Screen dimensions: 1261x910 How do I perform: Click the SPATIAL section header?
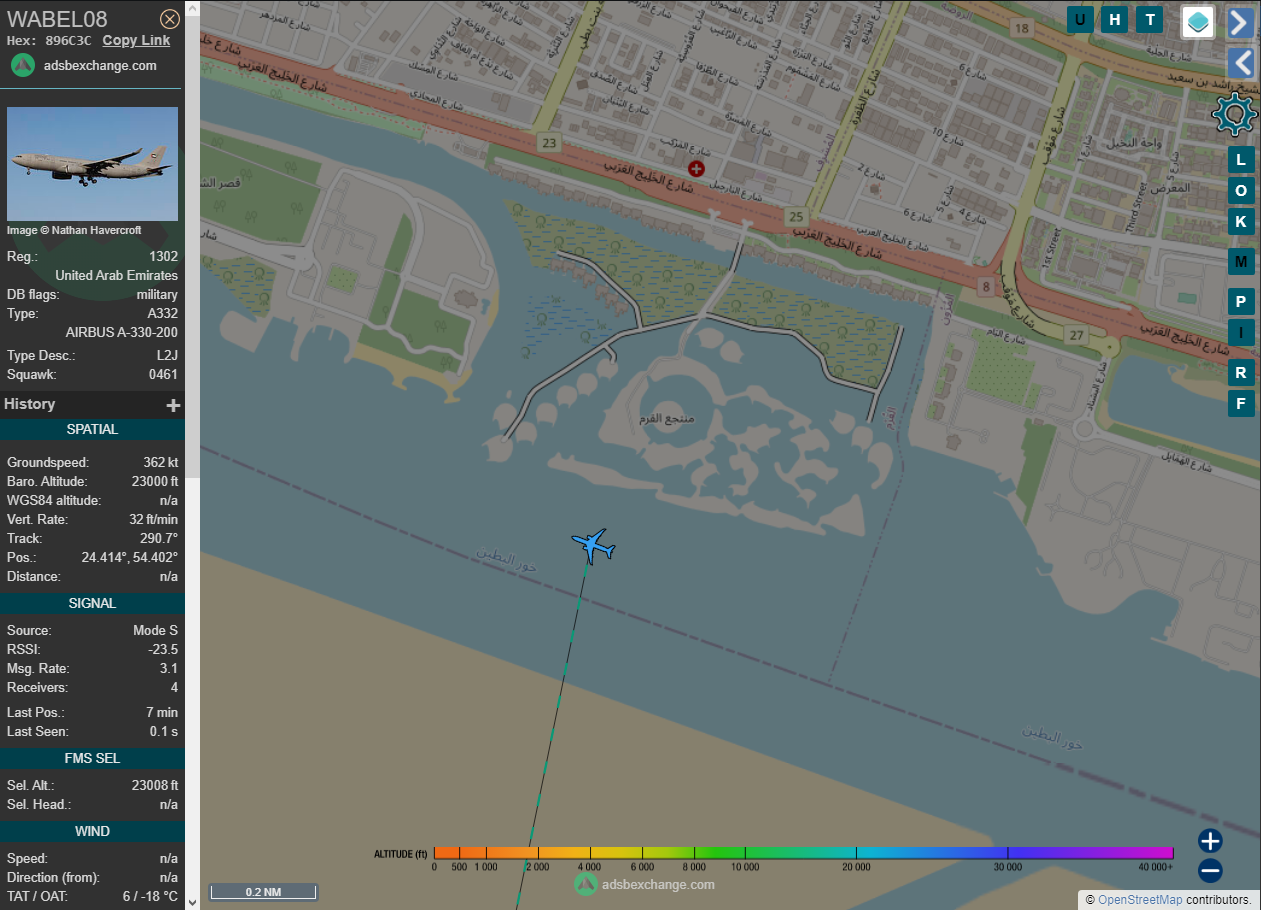(92, 429)
